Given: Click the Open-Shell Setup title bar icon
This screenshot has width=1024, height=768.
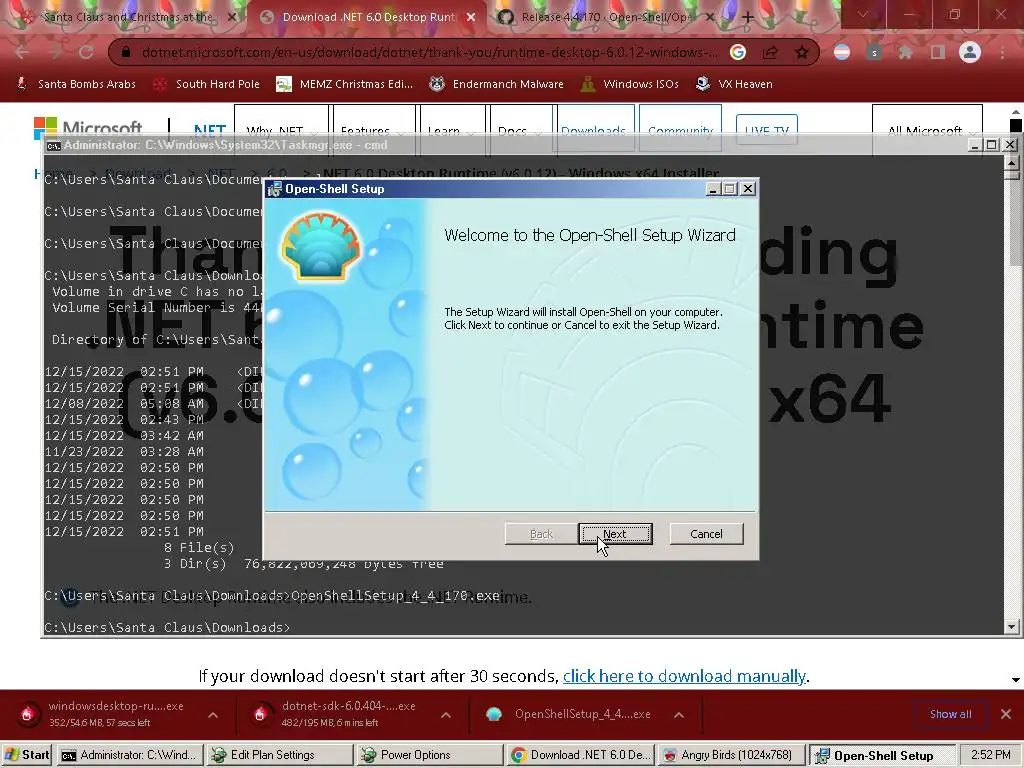Looking at the screenshot, I should click(x=275, y=189).
